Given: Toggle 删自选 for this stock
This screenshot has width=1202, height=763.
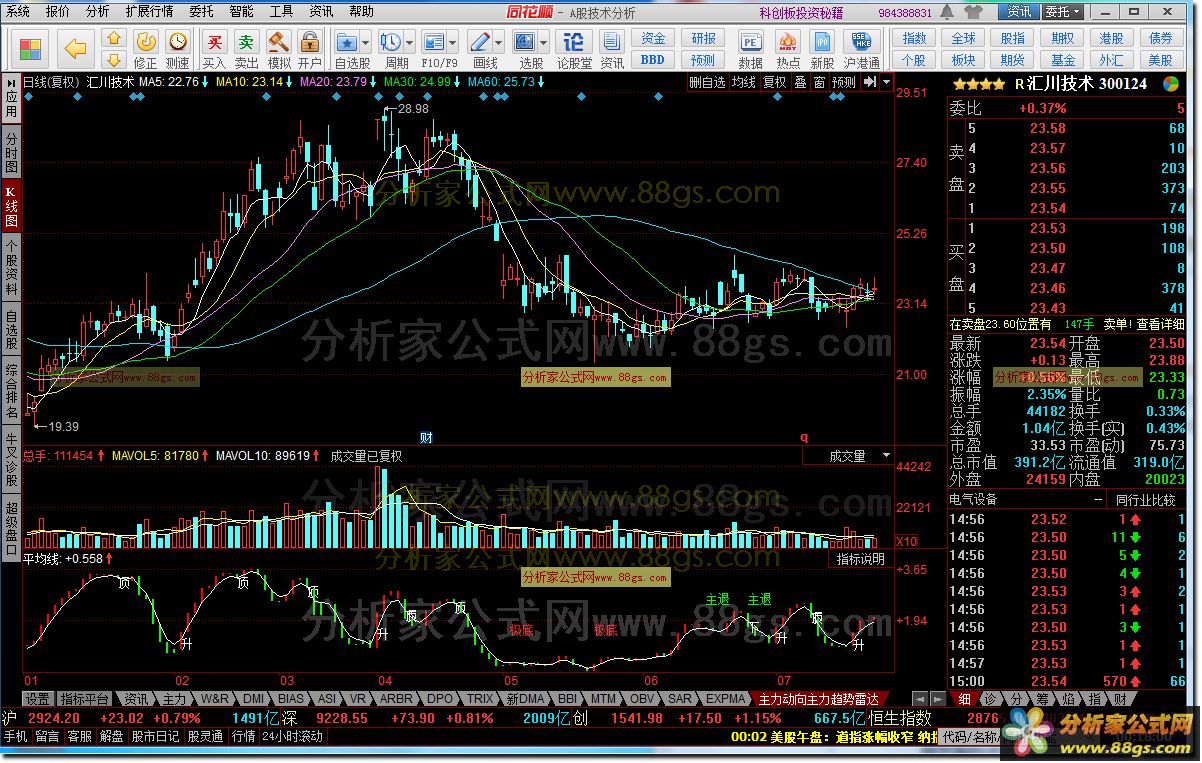Looking at the screenshot, I should point(707,82).
